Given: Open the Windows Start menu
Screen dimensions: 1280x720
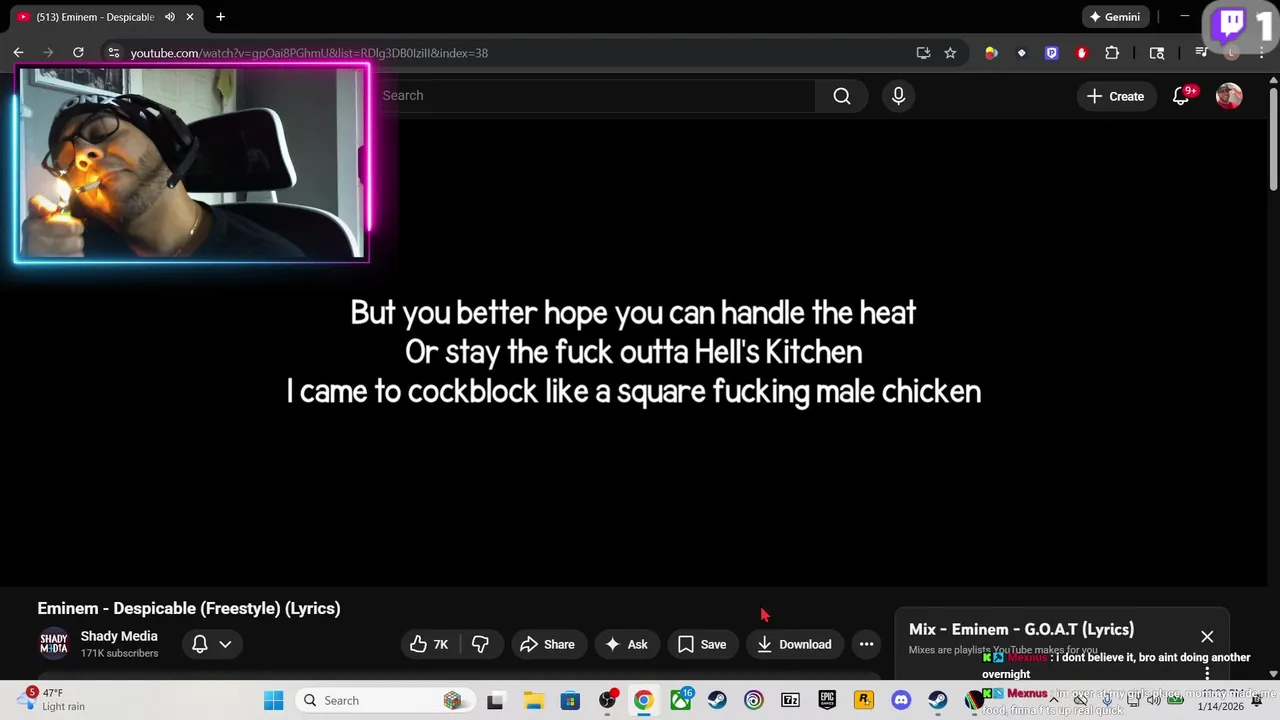Looking at the screenshot, I should click(x=273, y=700).
